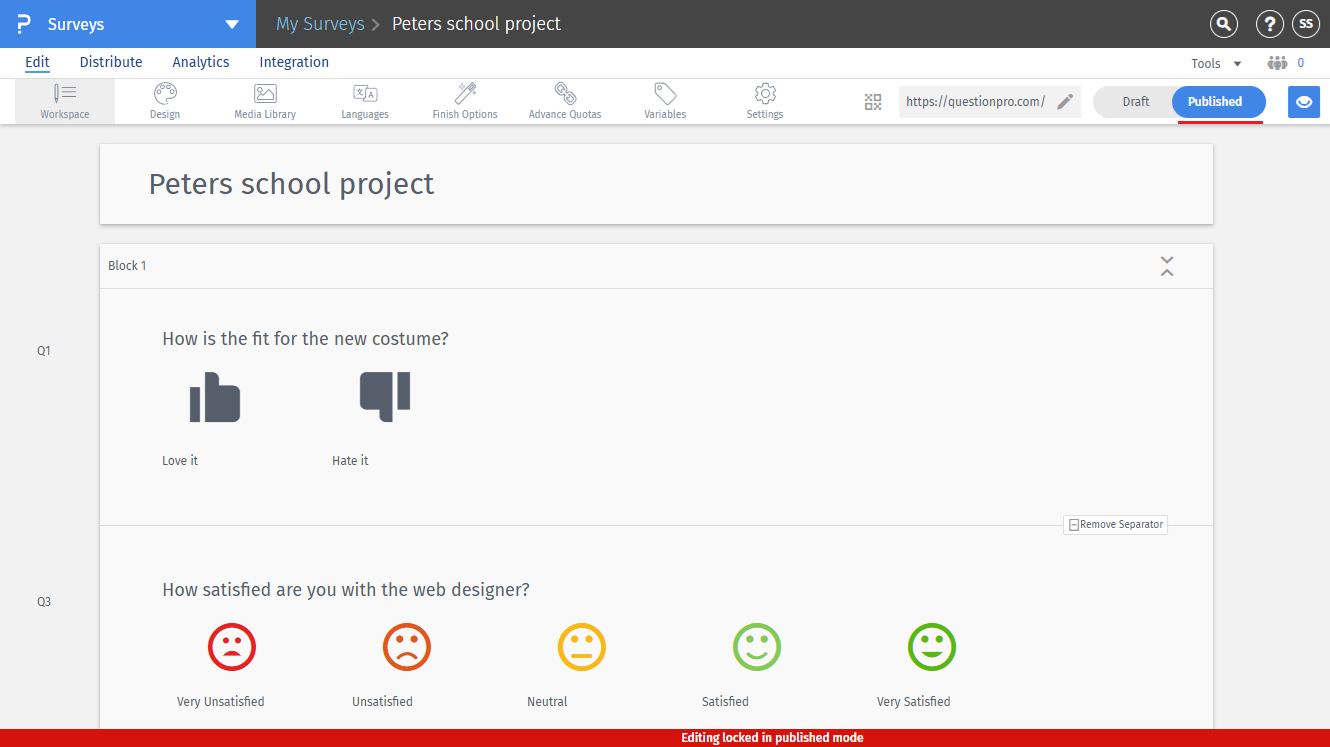Viewport: 1330px width, 747px height.
Task: Select the Very Satisfied green smiley
Action: (x=931, y=647)
